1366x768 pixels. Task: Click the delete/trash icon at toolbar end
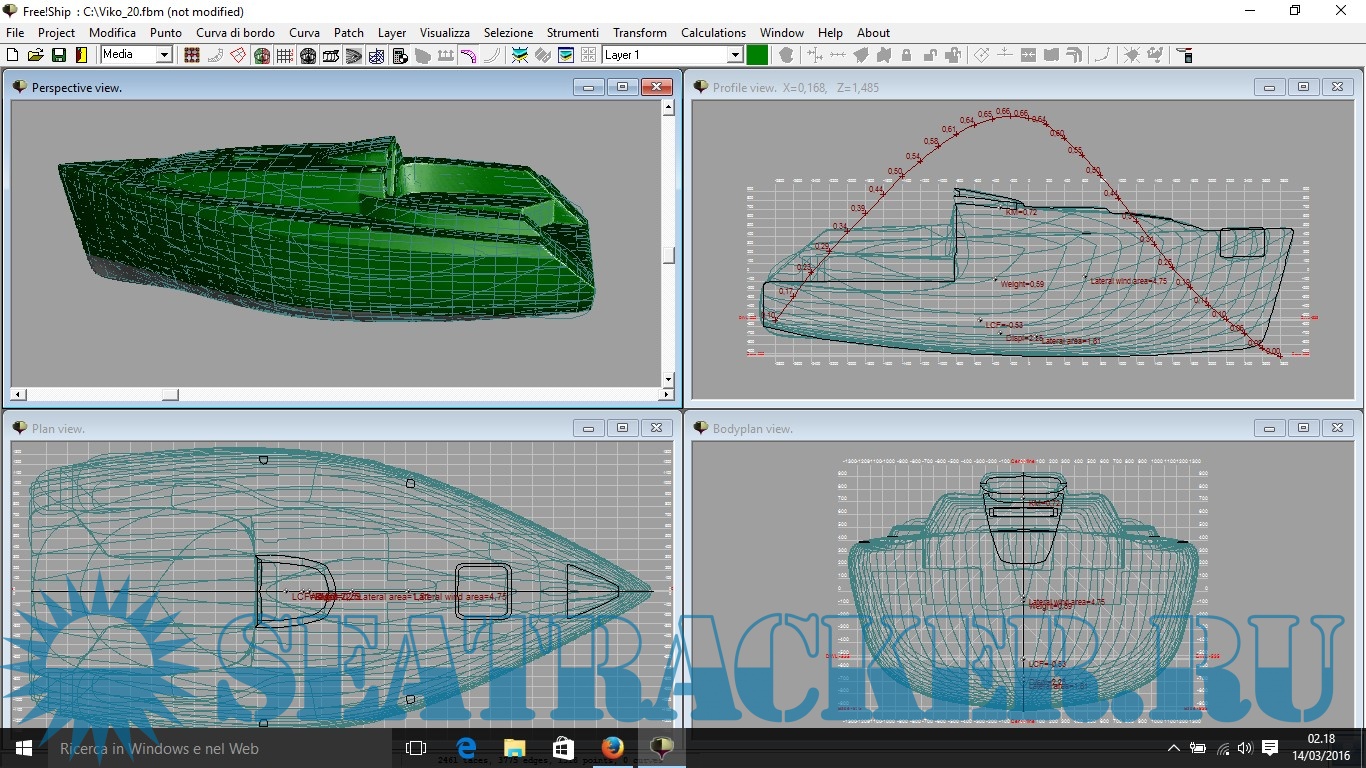[1184, 55]
